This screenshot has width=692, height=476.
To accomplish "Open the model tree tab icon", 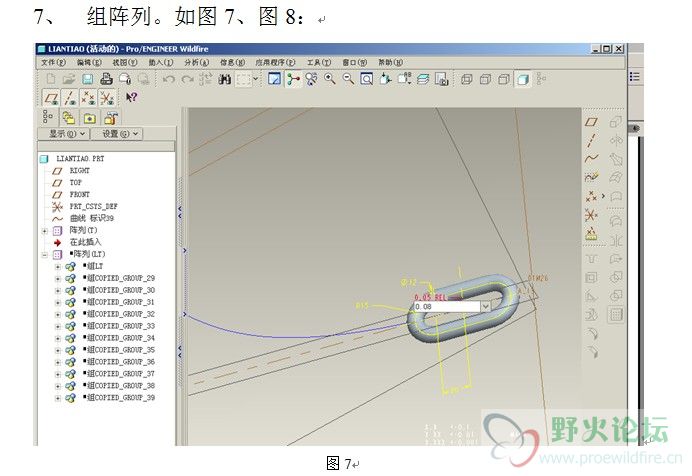I will coord(48,117).
